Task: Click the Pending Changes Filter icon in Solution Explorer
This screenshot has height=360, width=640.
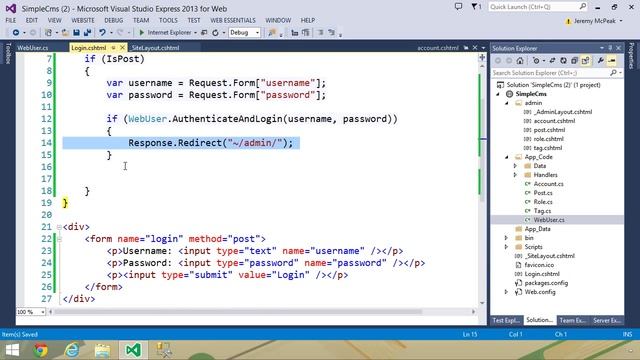Action: 536,60
